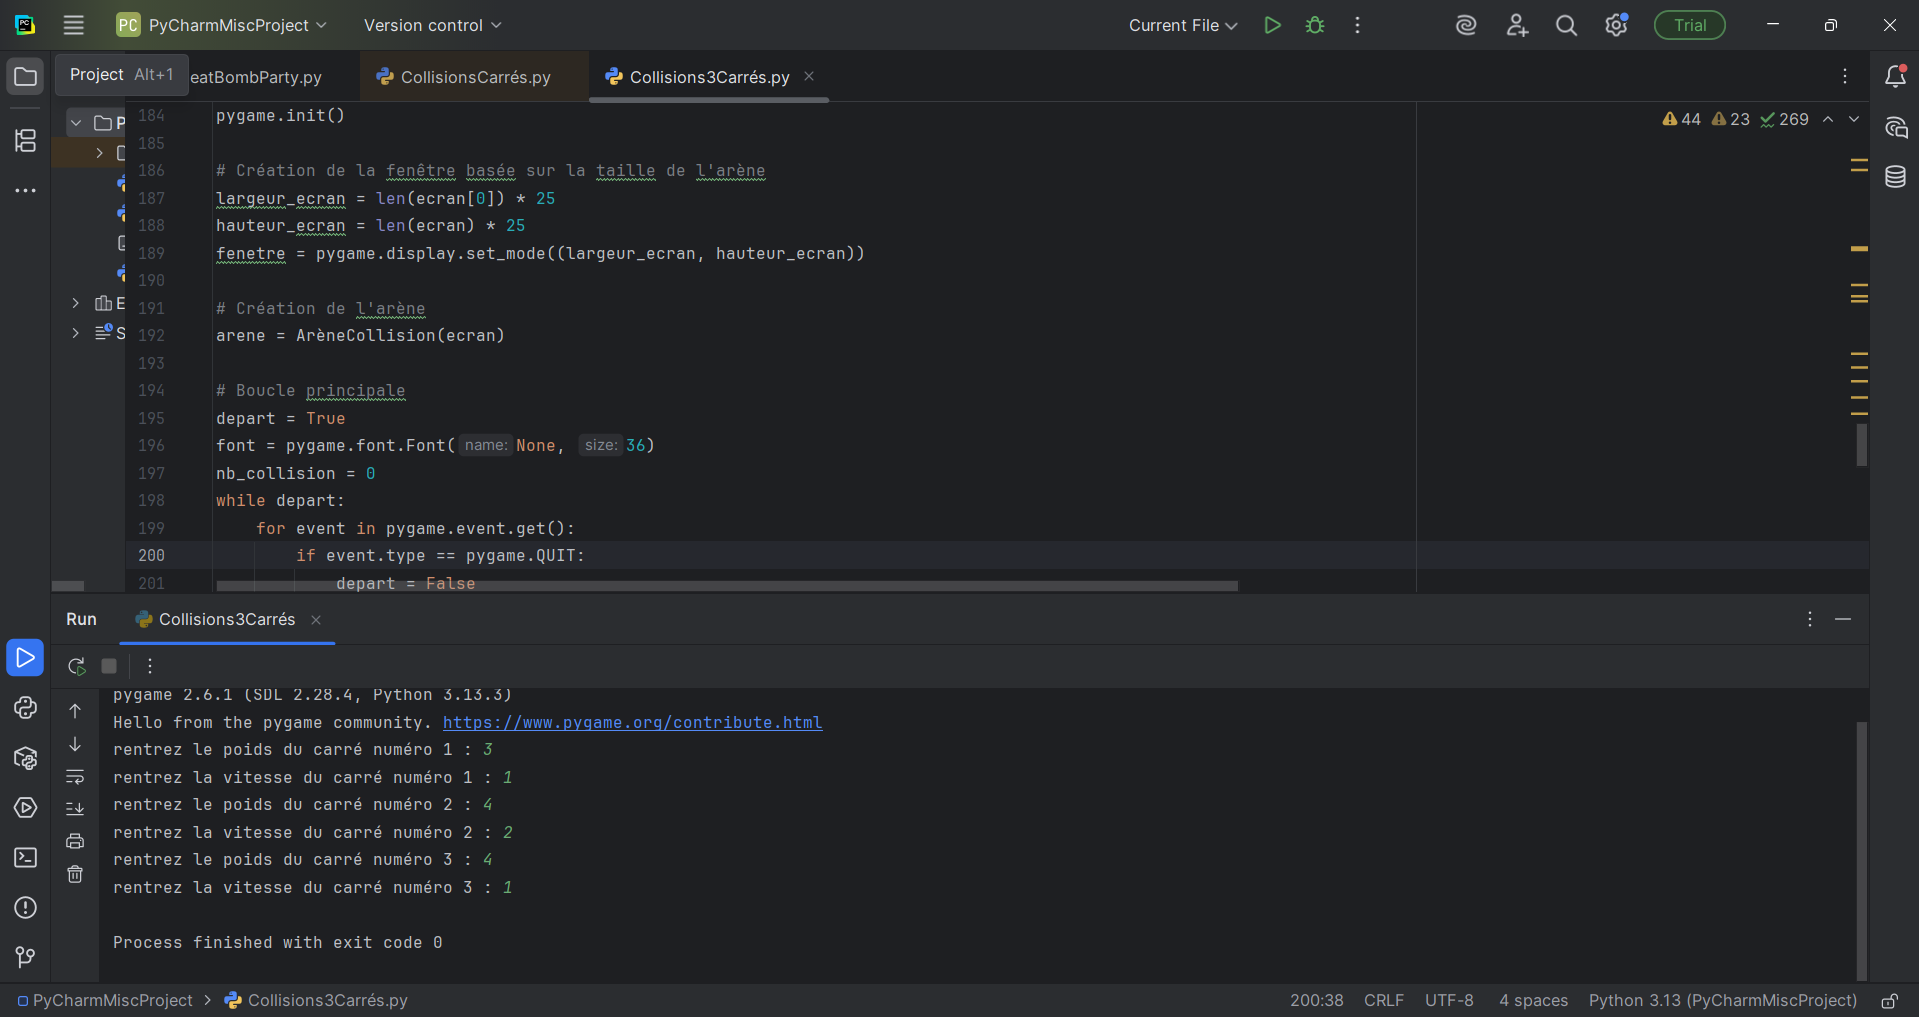Open pygame contribute link in console
This screenshot has width=1919, height=1017.
point(632,722)
